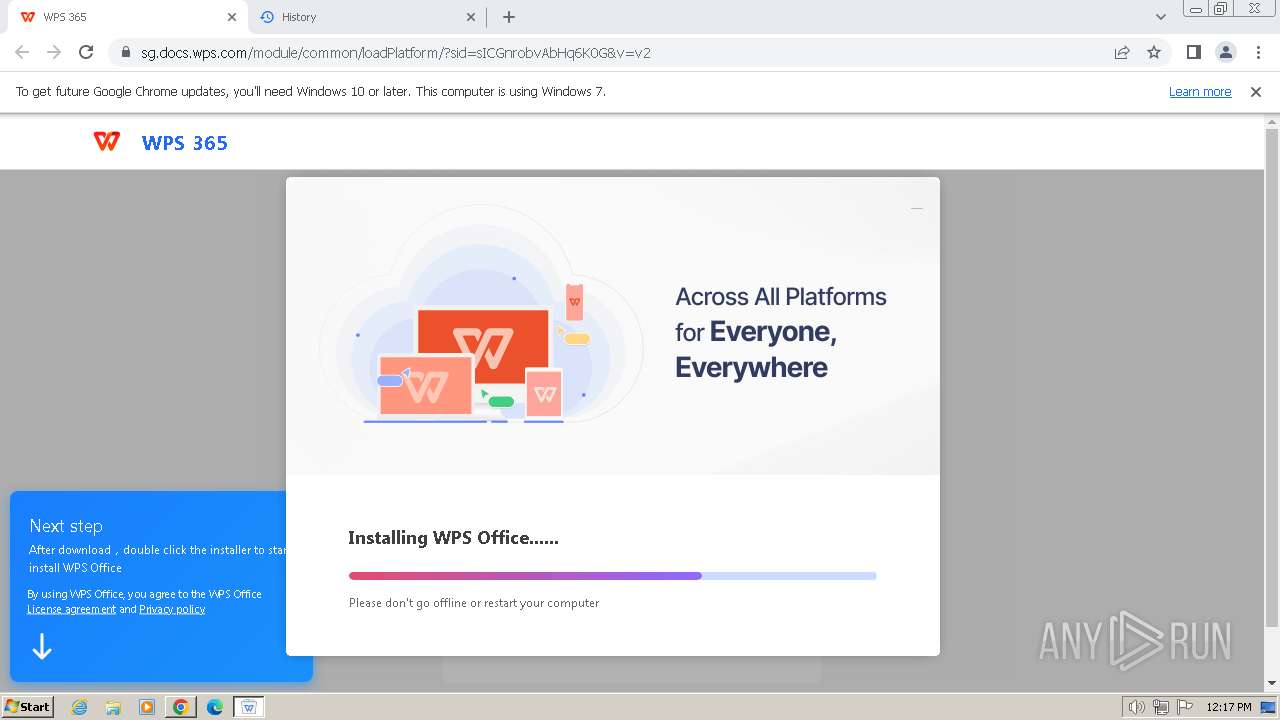Click the show desktop button
The height and width of the screenshot is (720, 1280).
coord(1268,707)
